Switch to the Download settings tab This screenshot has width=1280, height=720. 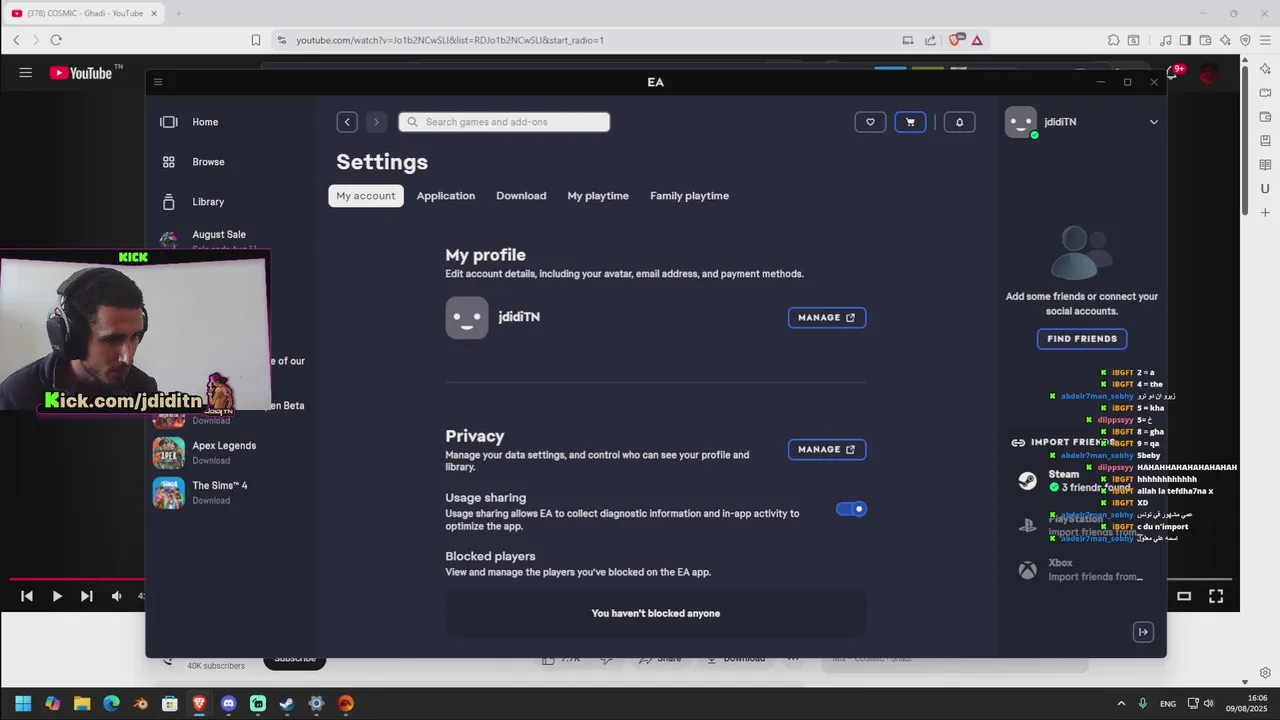coord(521,196)
